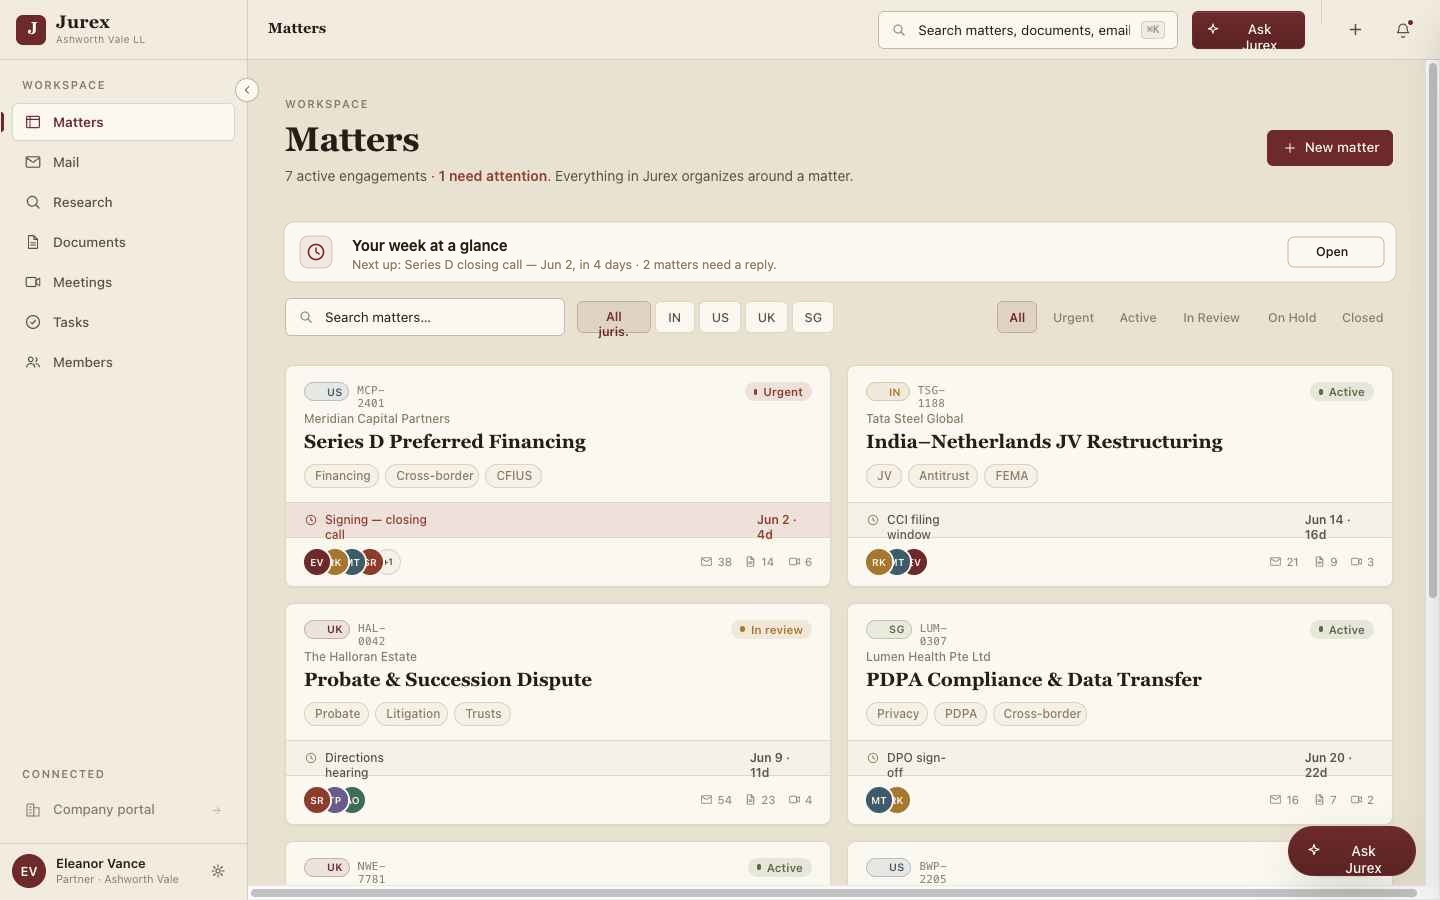The height and width of the screenshot is (900, 1440).
Task: Switch to In Review status tab
Action: pyautogui.click(x=1211, y=317)
